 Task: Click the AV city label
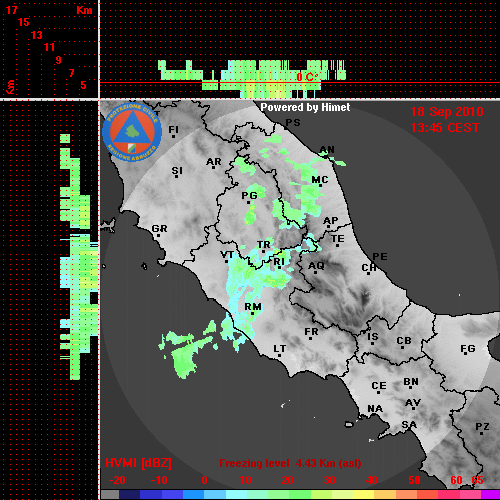pos(413,403)
